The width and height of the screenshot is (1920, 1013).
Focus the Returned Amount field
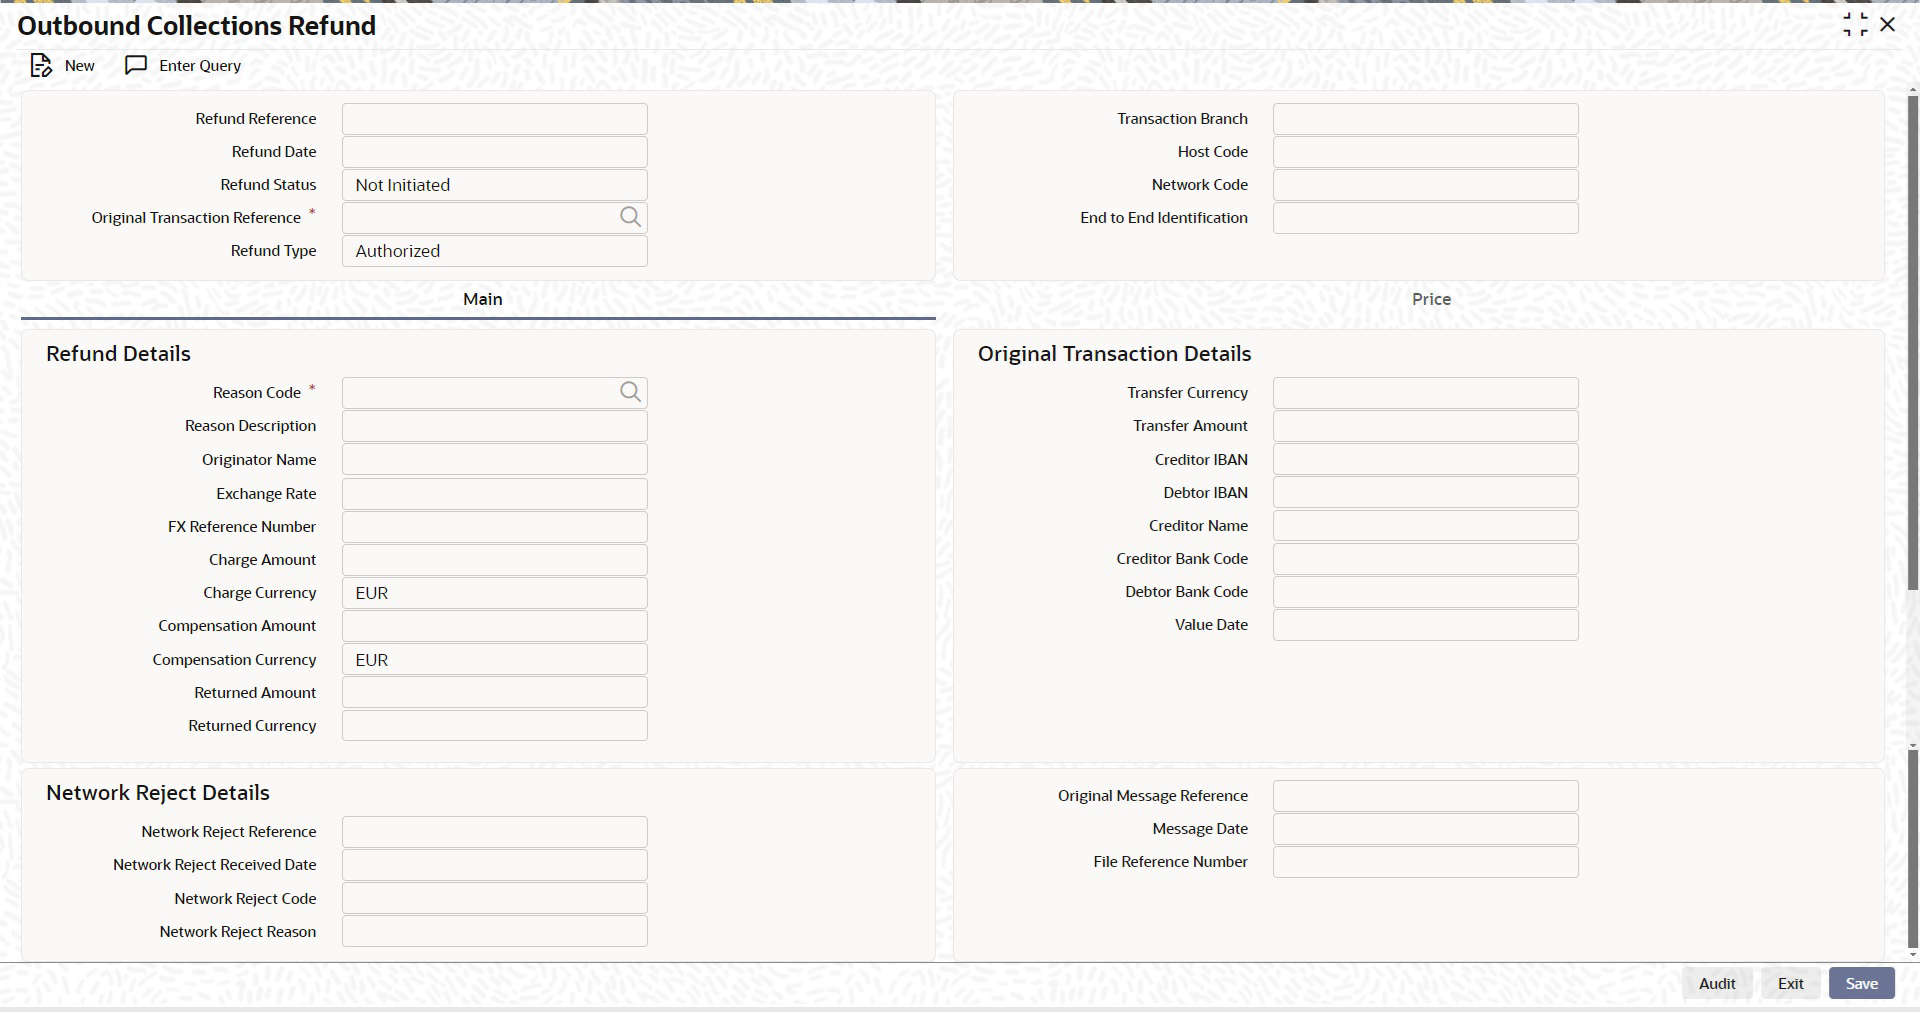495,693
